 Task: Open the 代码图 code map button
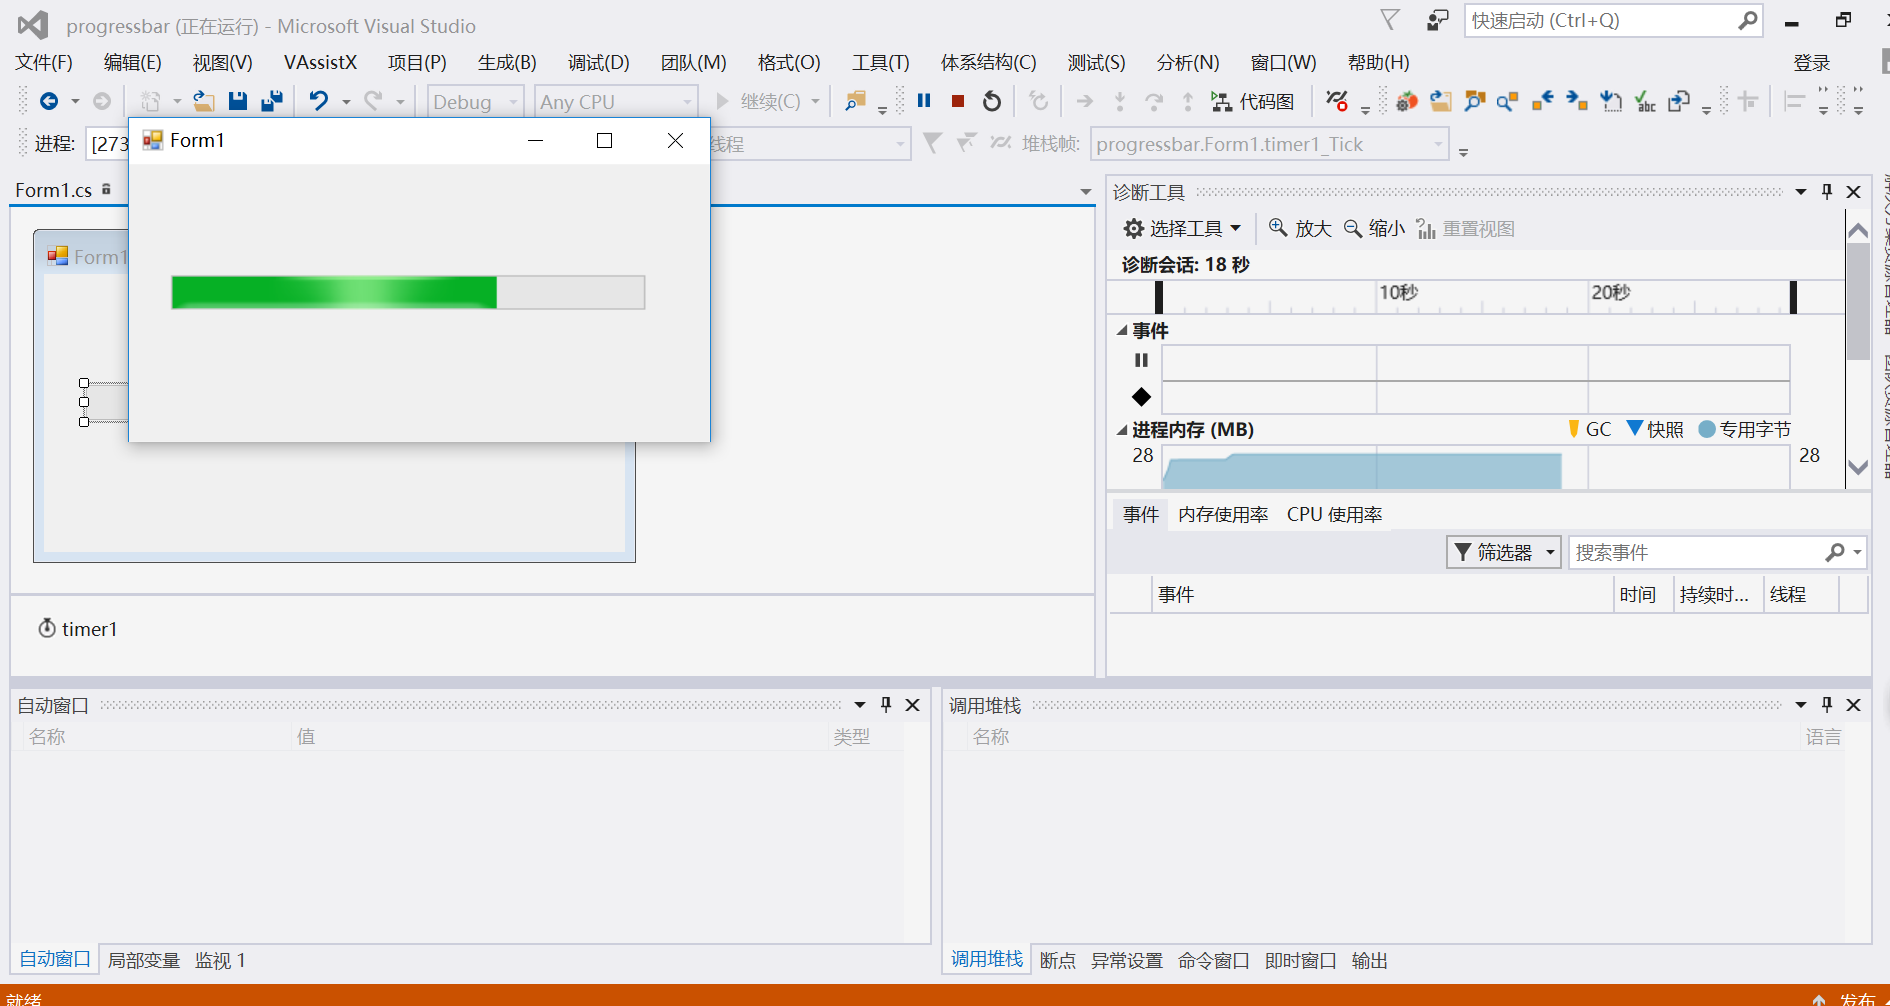1253,101
